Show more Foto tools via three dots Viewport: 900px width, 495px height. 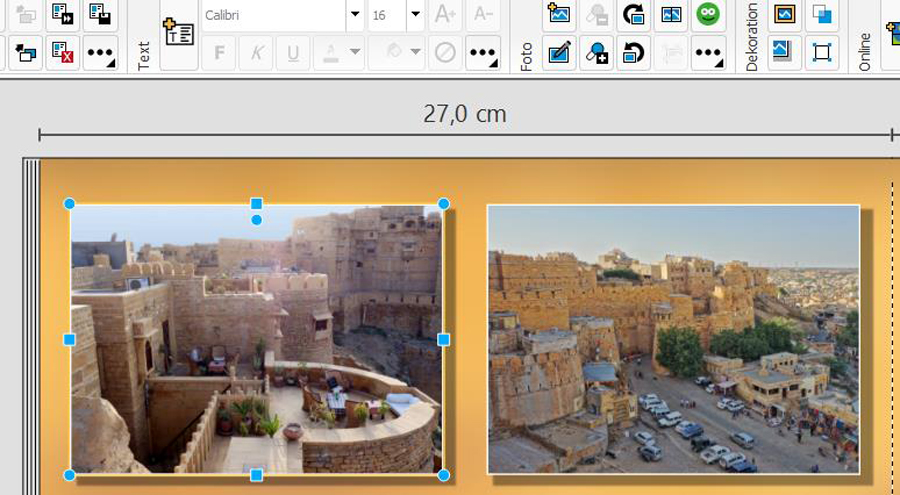coord(708,52)
